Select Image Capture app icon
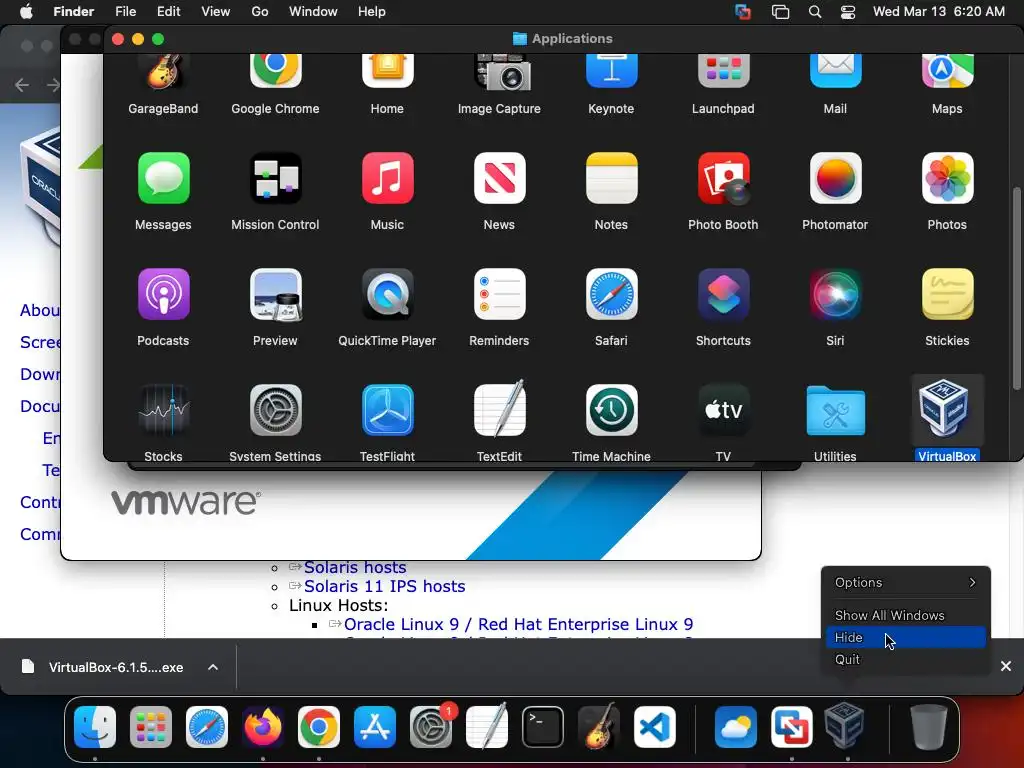The width and height of the screenshot is (1024, 768). [x=502, y=73]
